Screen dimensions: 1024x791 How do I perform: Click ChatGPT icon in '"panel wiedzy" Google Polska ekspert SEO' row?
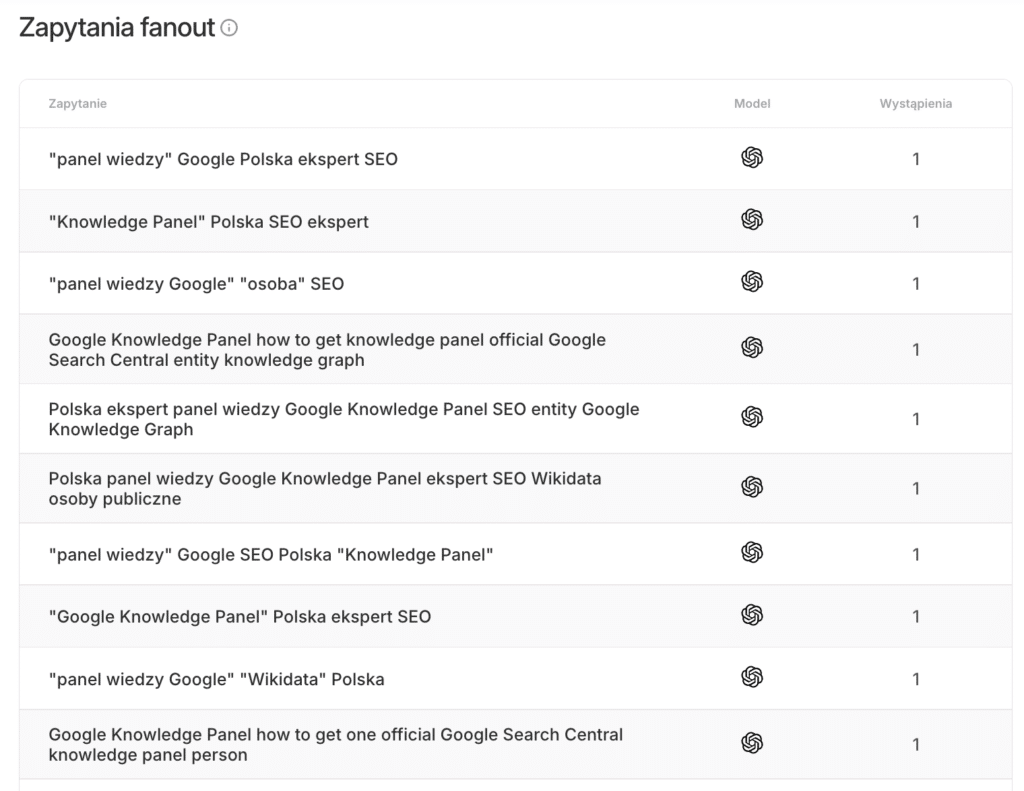pyautogui.click(x=752, y=157)
